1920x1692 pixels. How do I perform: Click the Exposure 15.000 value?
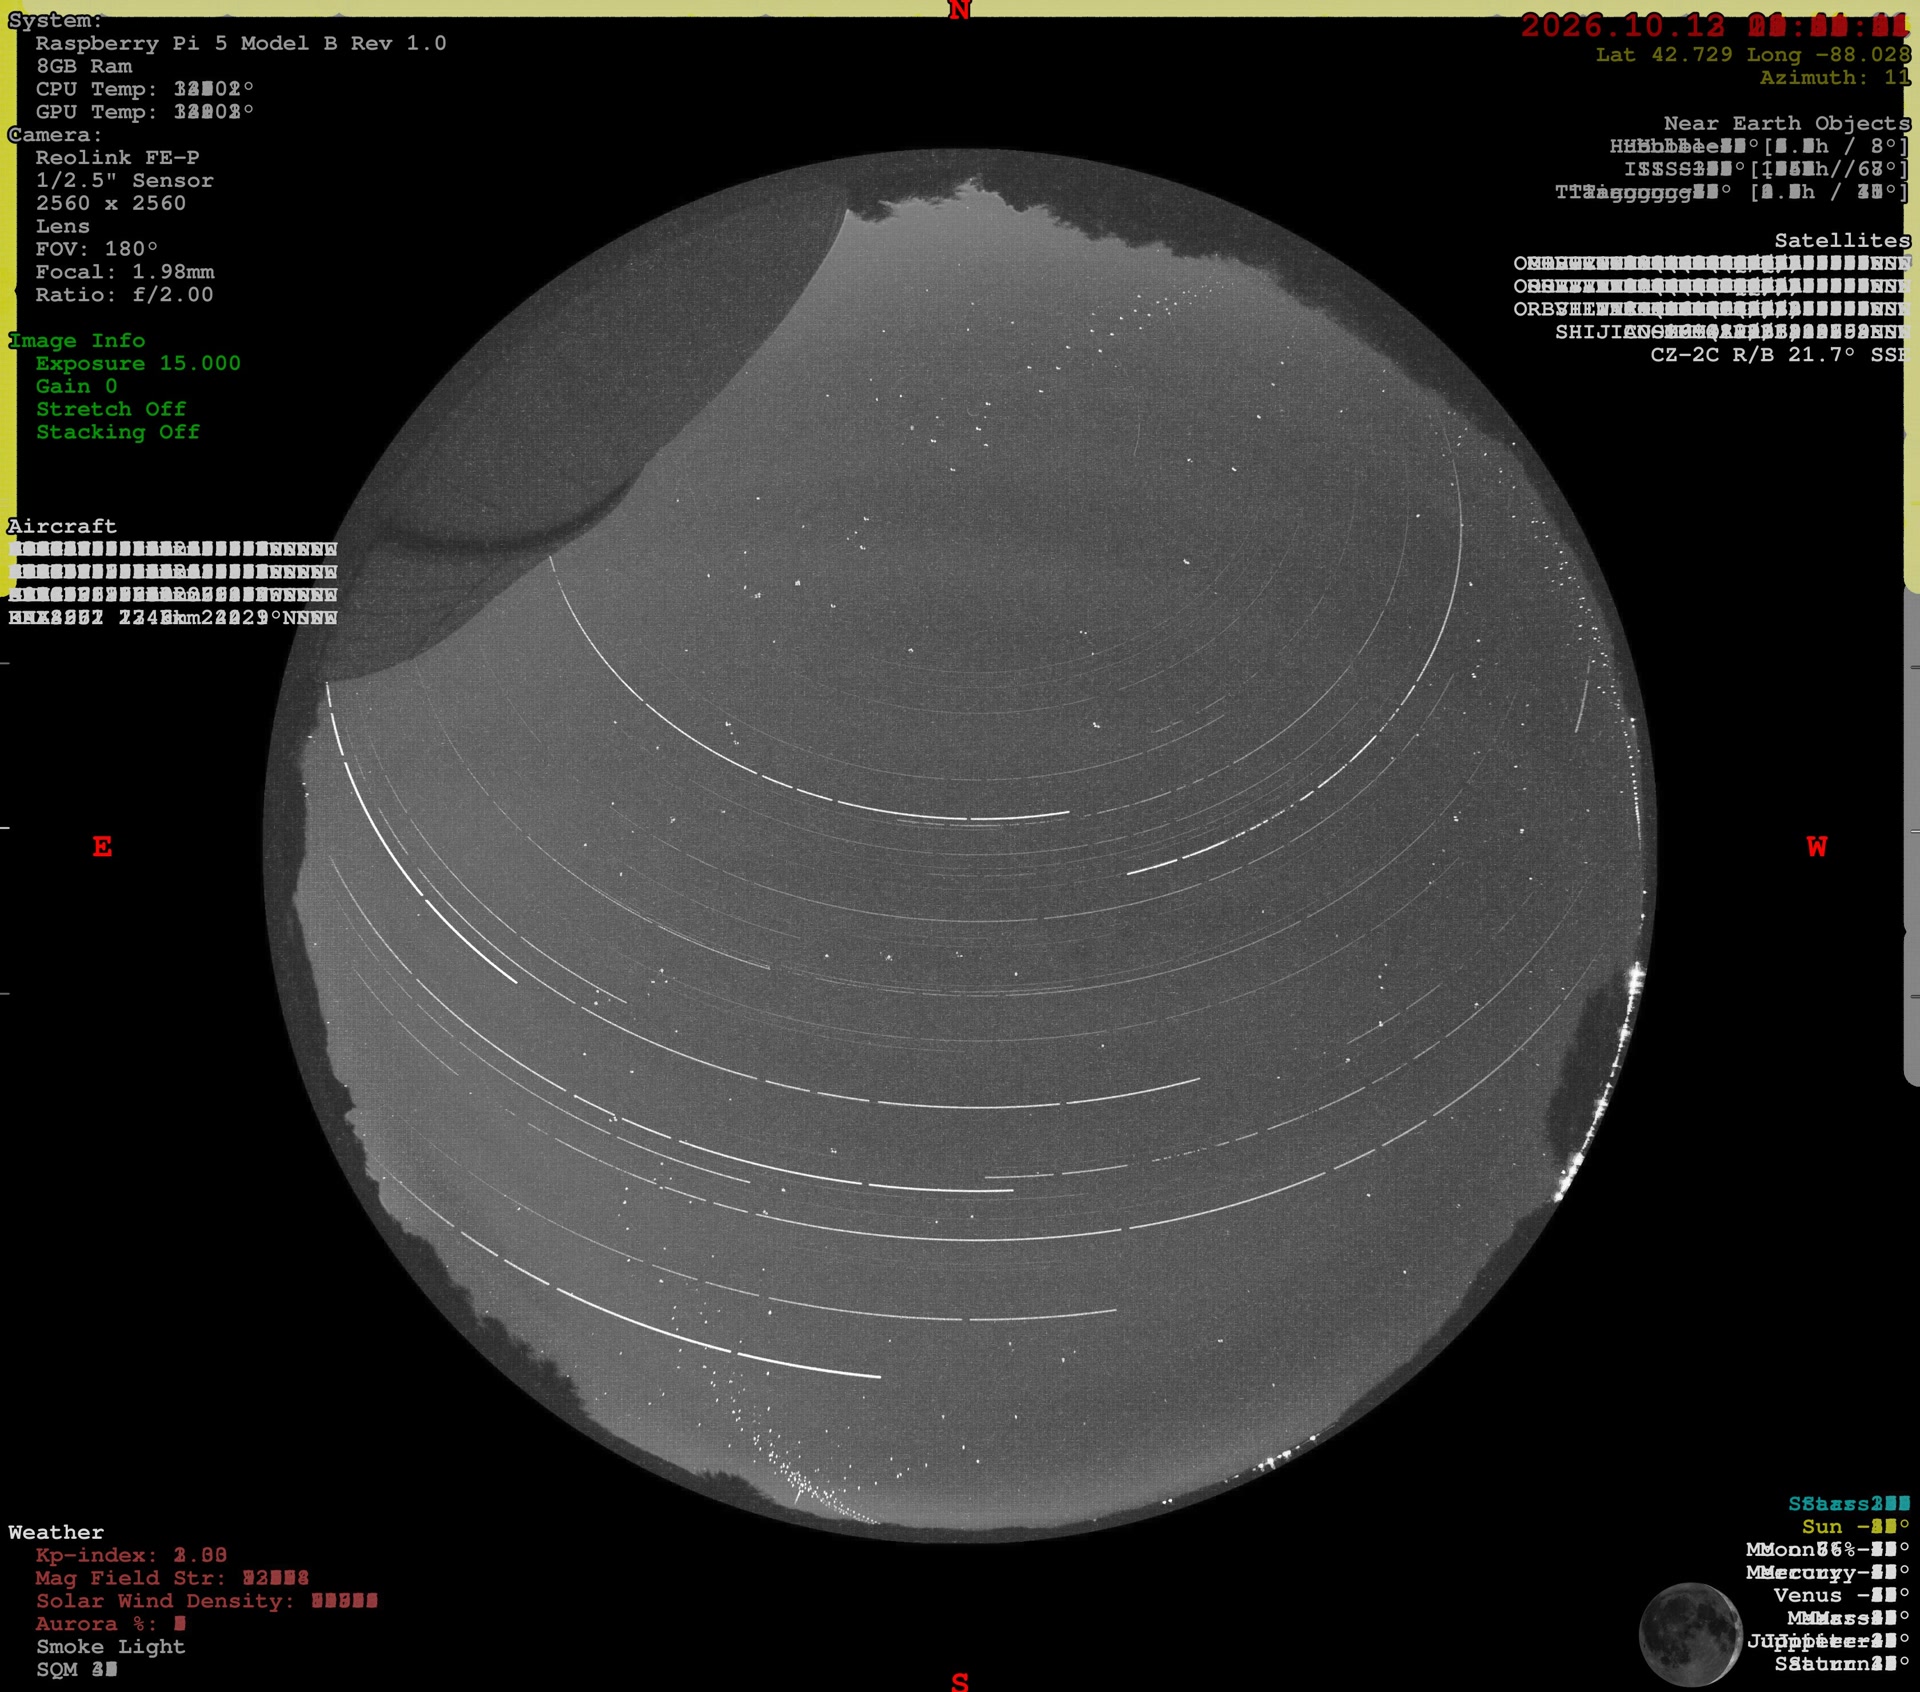click(x=138, y=363)
